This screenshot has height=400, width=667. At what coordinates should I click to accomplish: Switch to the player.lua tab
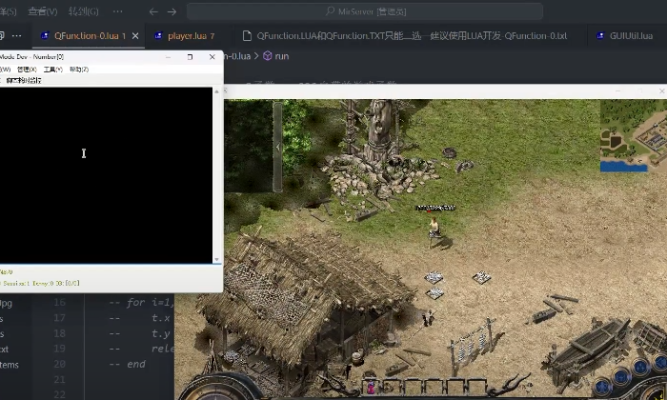189,35
